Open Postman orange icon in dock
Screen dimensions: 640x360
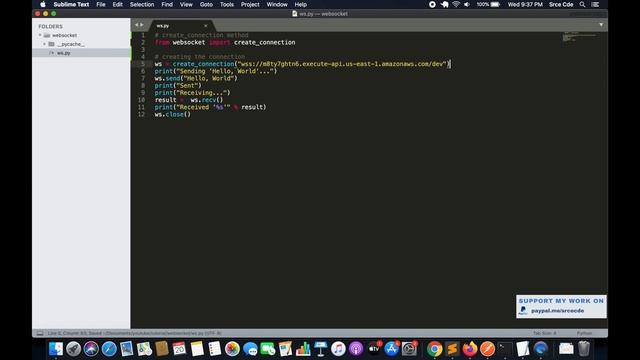pos(487,349)
